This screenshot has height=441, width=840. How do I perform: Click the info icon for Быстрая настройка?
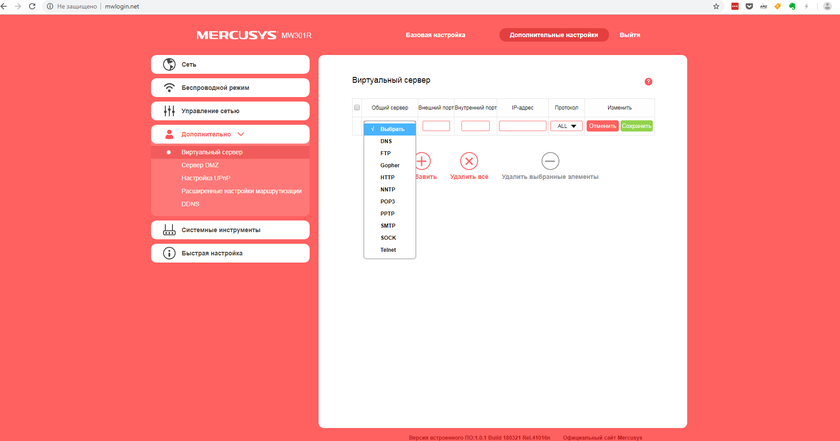click(x=169, y=253)
